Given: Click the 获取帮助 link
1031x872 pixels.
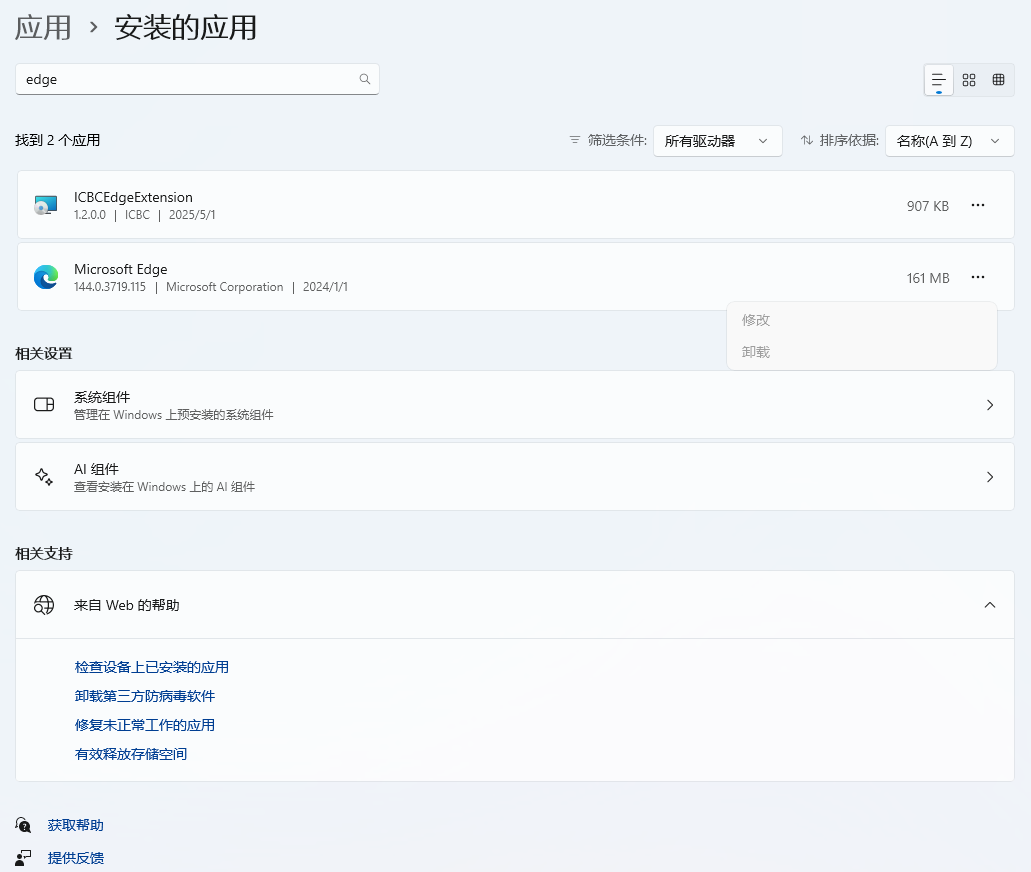Looking at the screenshot, I should tap(76, 825).
